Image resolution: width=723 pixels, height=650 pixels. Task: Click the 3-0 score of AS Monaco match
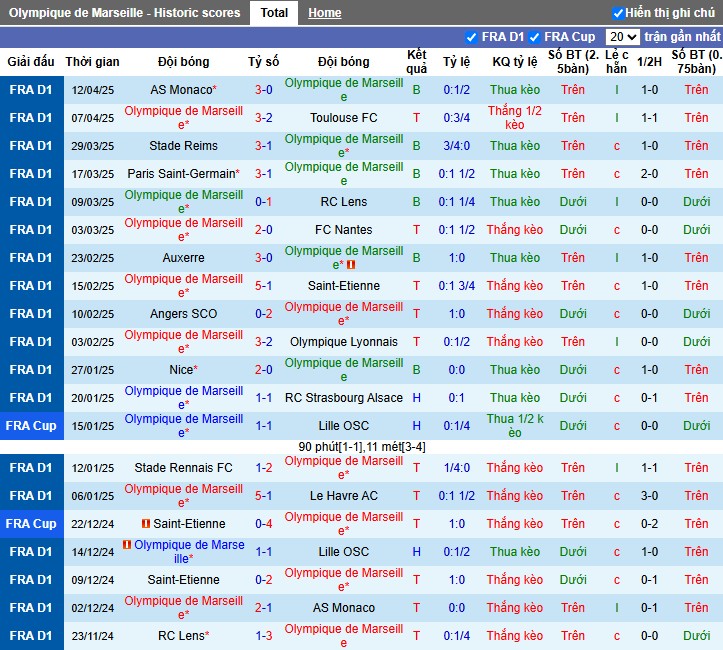tap(264, 90)
